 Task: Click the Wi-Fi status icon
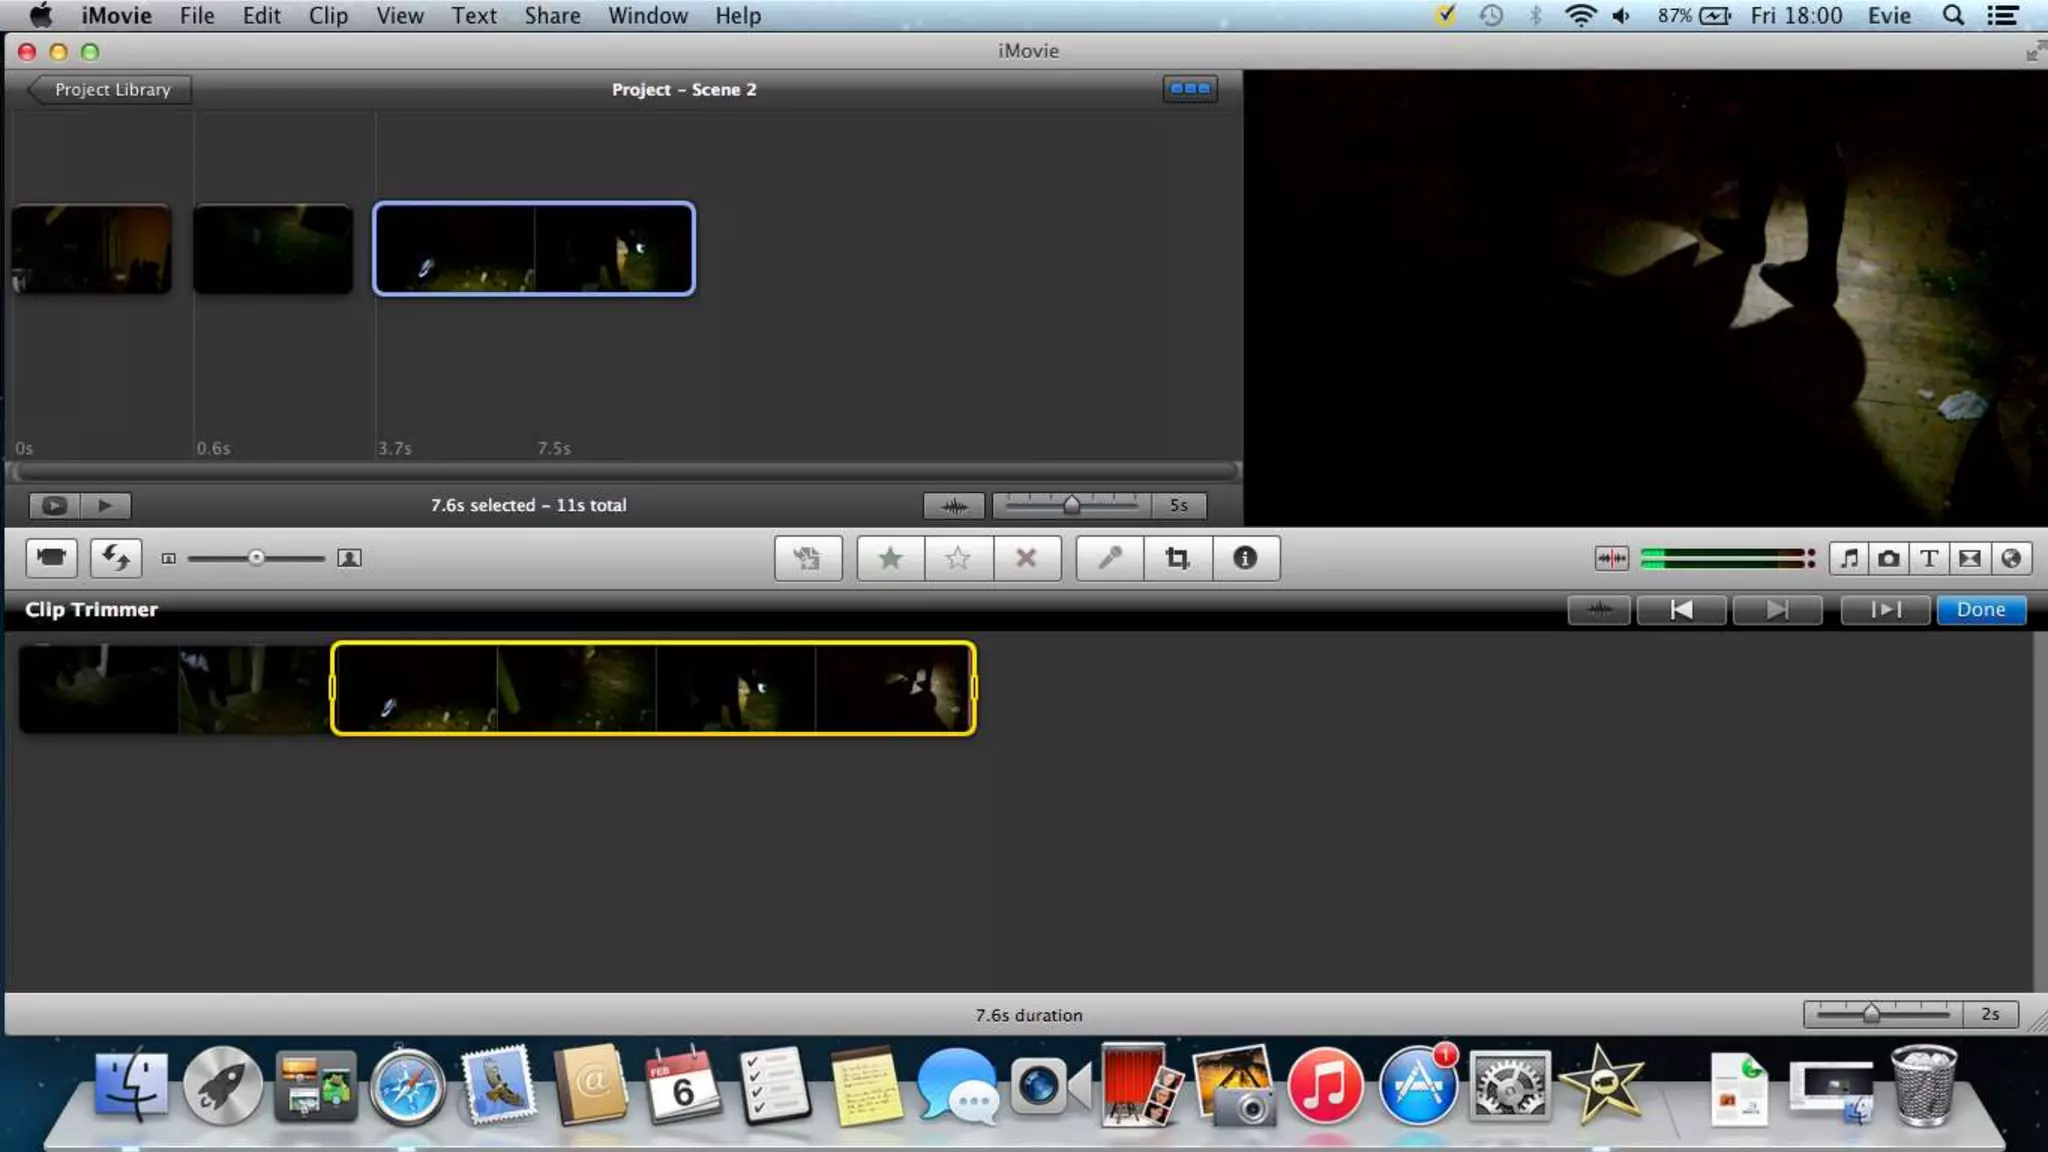(1580, 15)
